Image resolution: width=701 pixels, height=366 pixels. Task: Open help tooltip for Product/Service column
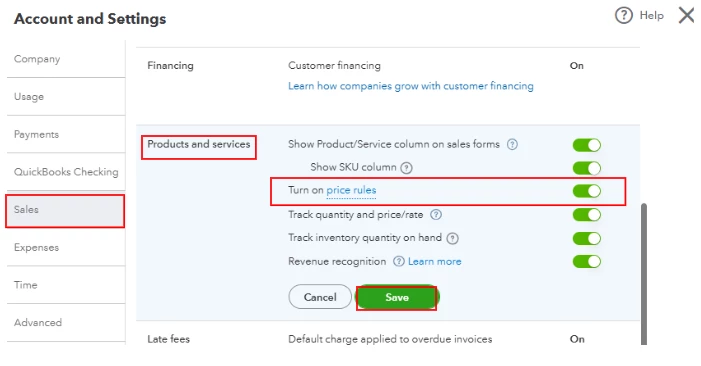click(x=512, y=144)
